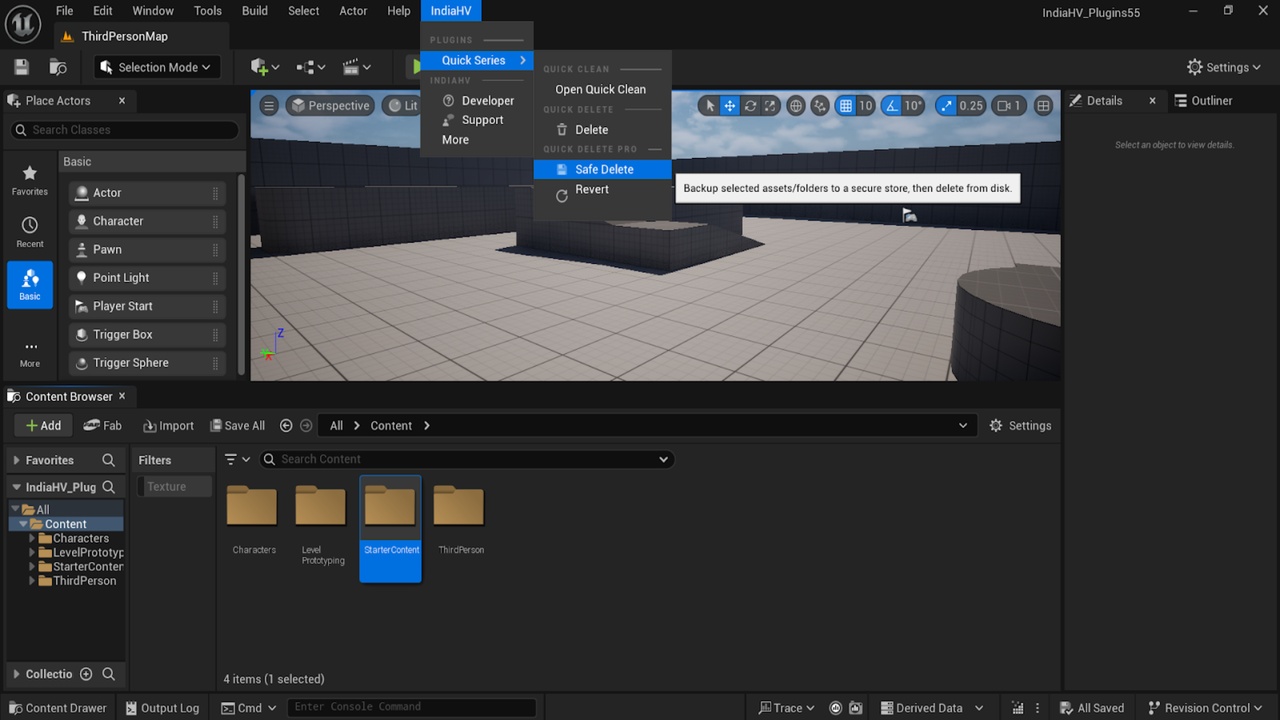
Task: Close the Details panel tab
Action: (x=1152, y=100)
